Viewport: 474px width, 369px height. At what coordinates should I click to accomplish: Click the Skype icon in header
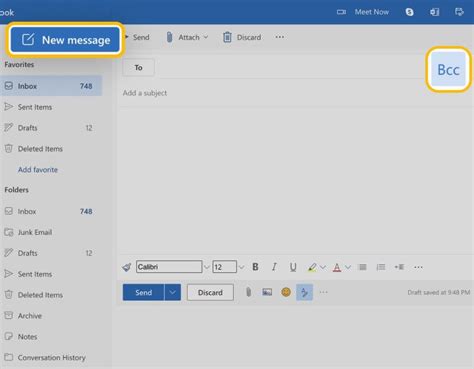point(409,12)
